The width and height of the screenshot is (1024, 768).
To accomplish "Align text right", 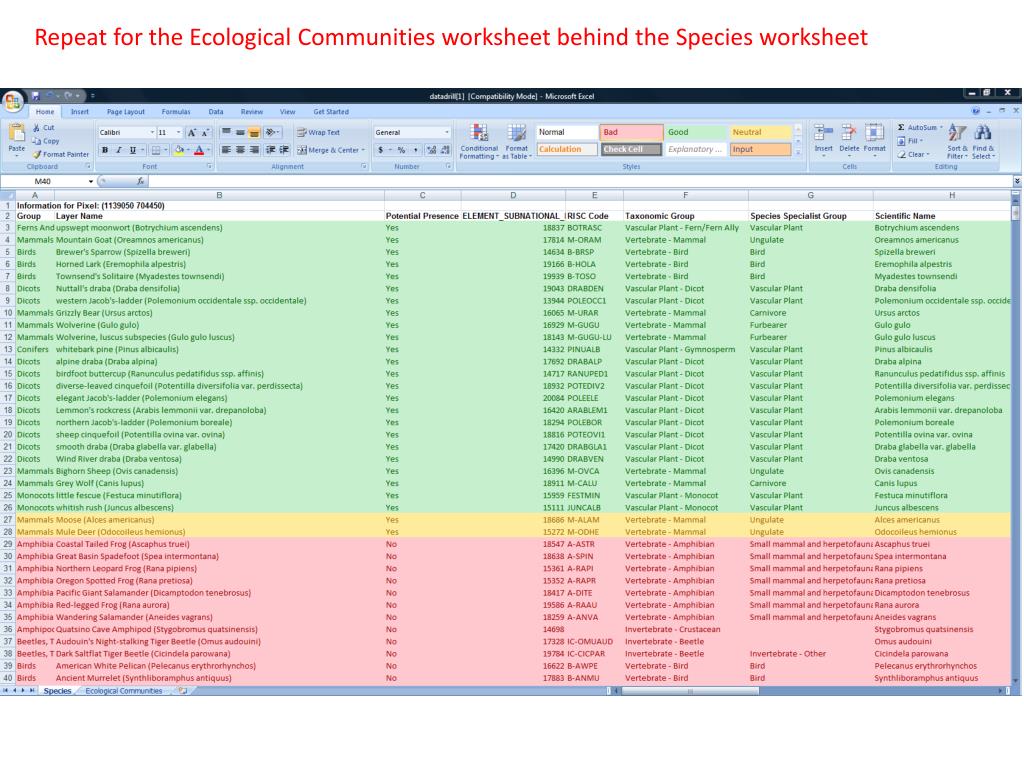I will coord(254,150).
